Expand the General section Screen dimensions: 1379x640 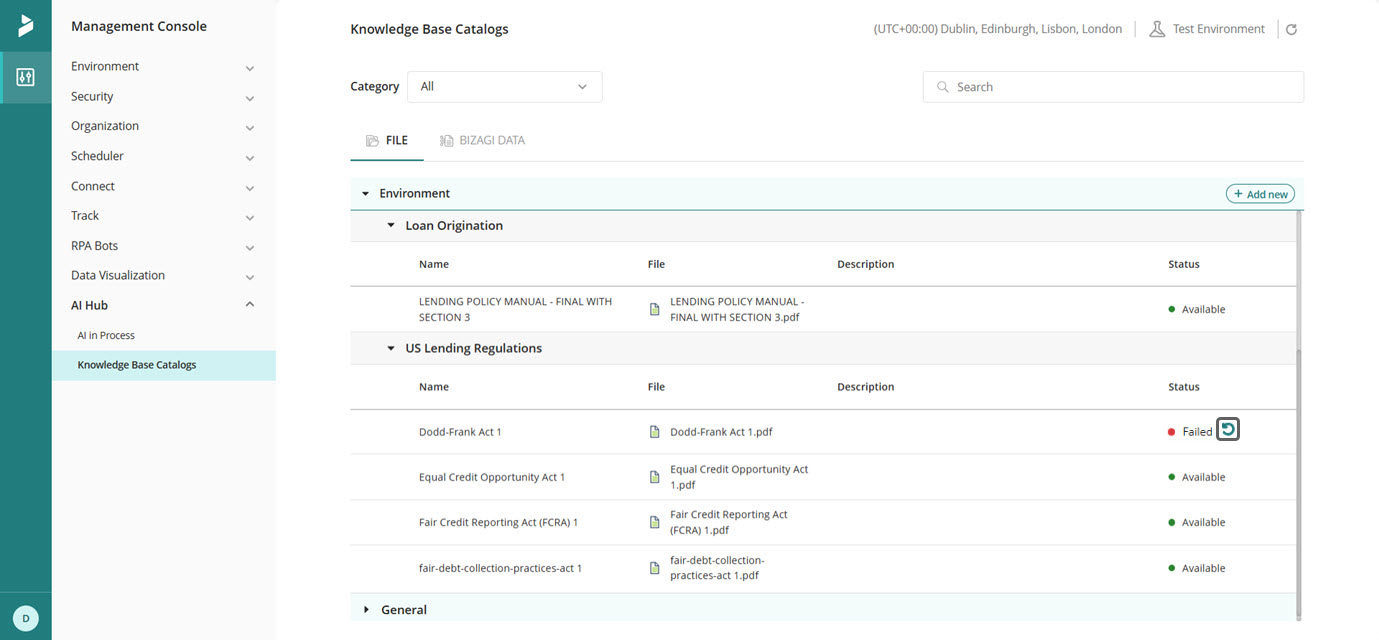366,609
